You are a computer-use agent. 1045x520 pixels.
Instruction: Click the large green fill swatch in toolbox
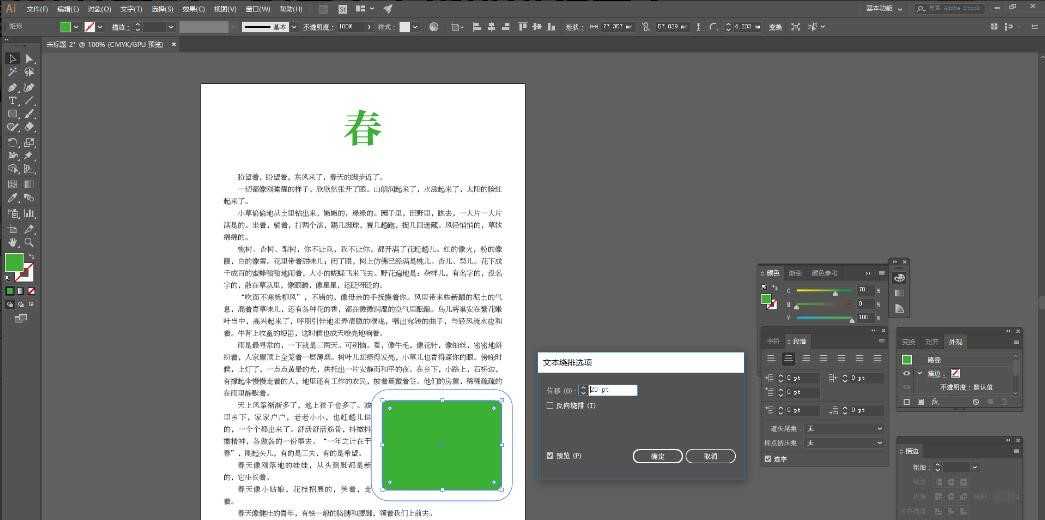pos(14,262)
